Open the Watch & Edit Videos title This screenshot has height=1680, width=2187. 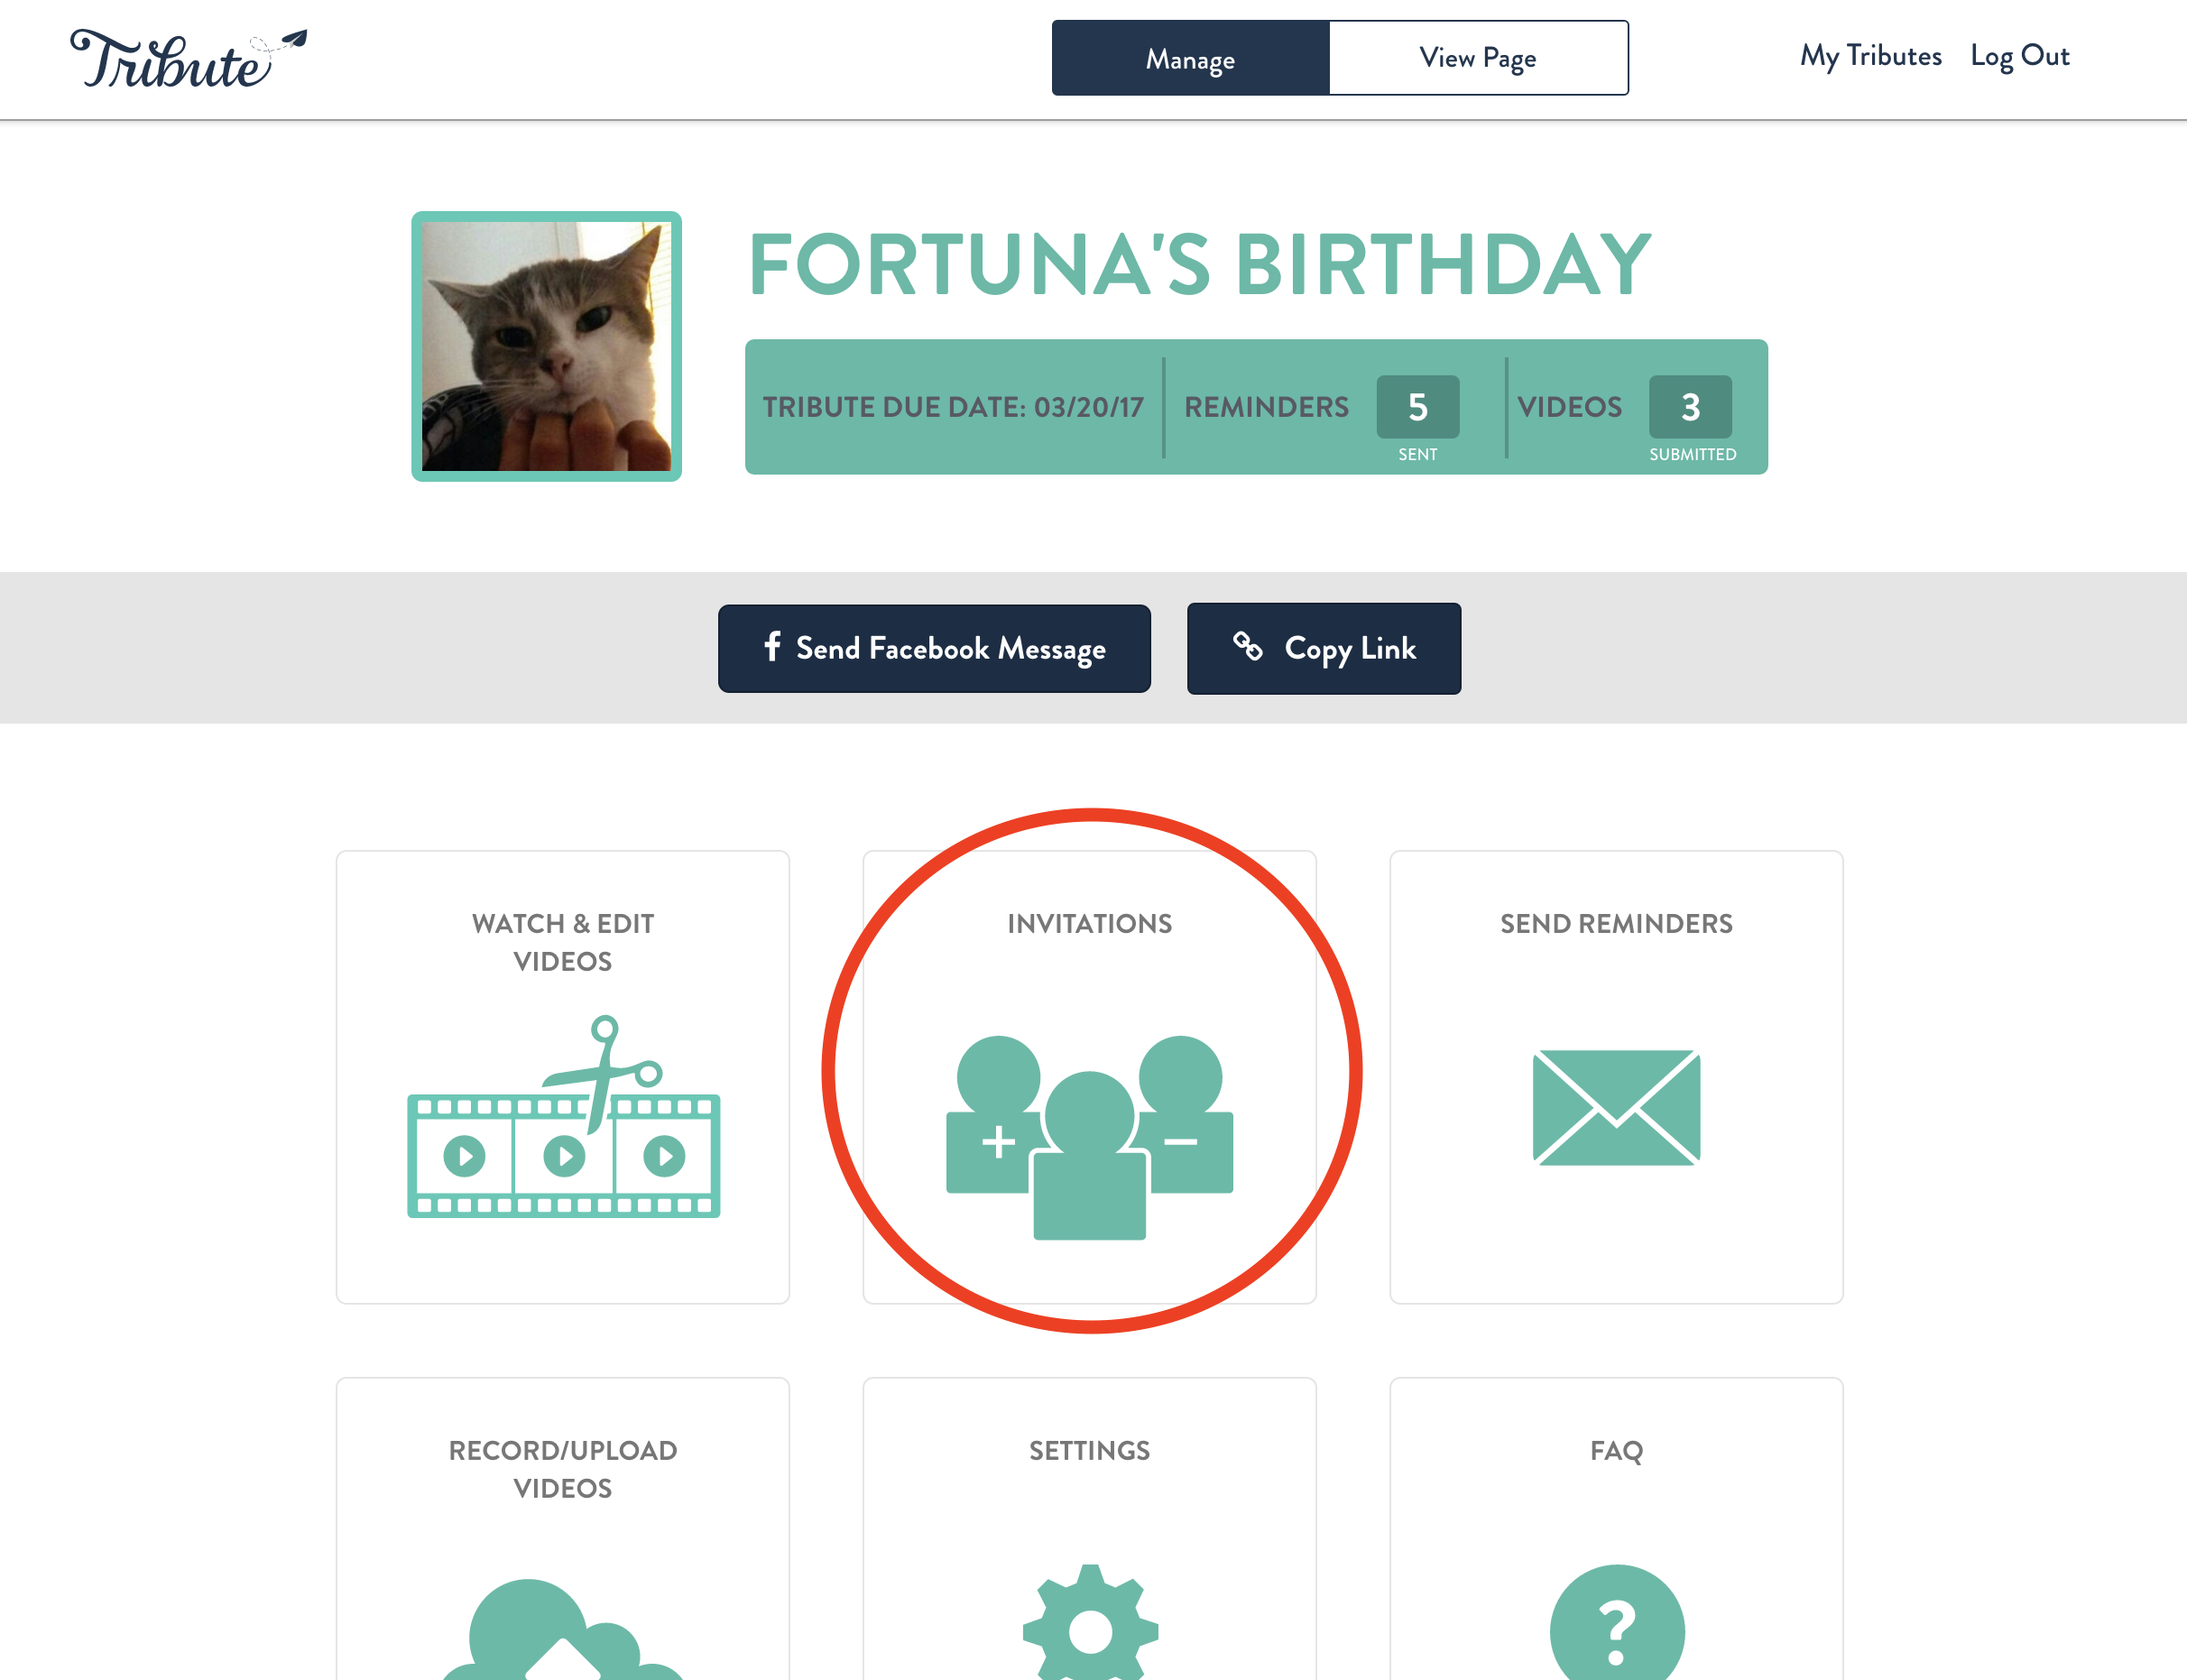pos(563,942)
